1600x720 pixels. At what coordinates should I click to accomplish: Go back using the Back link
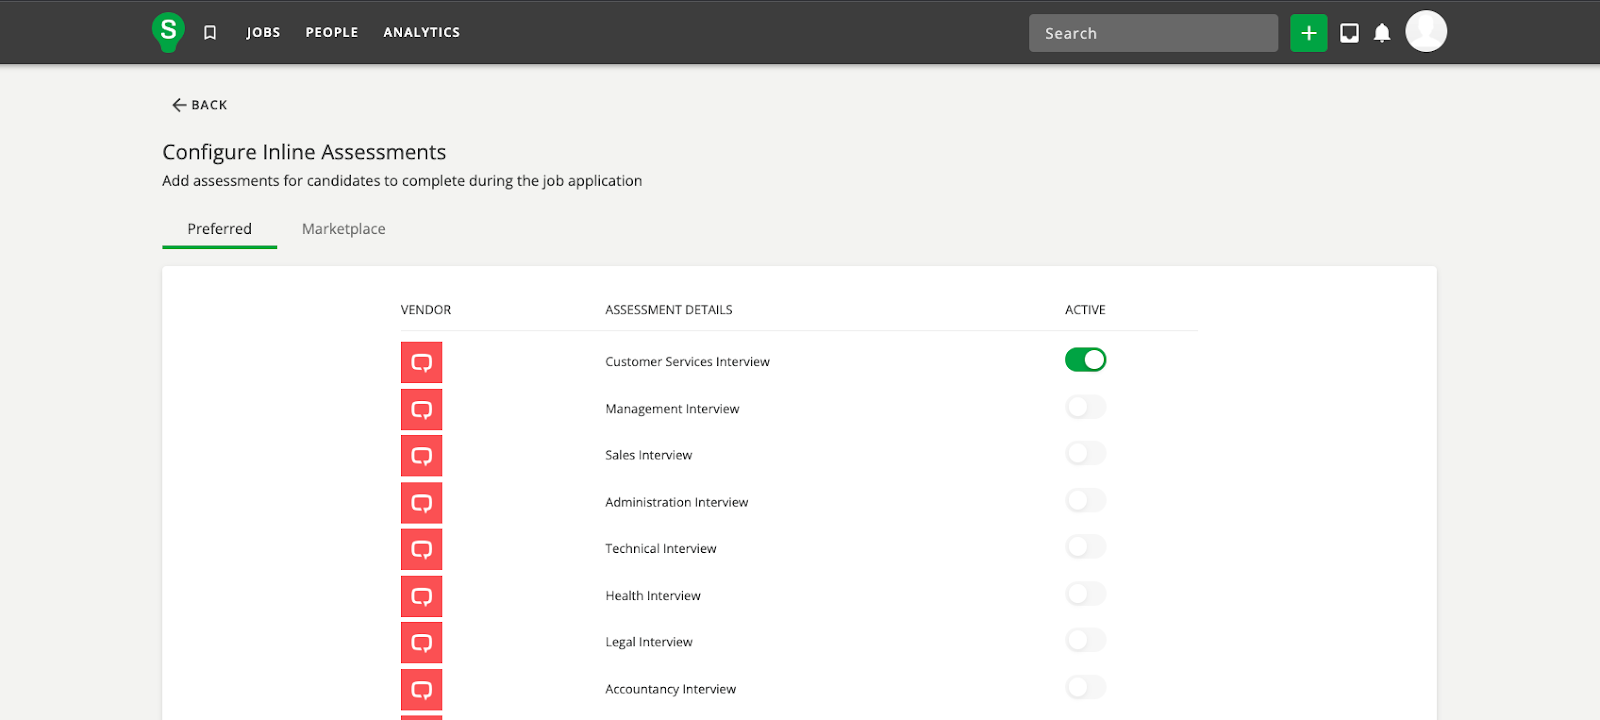click(200, 105)
